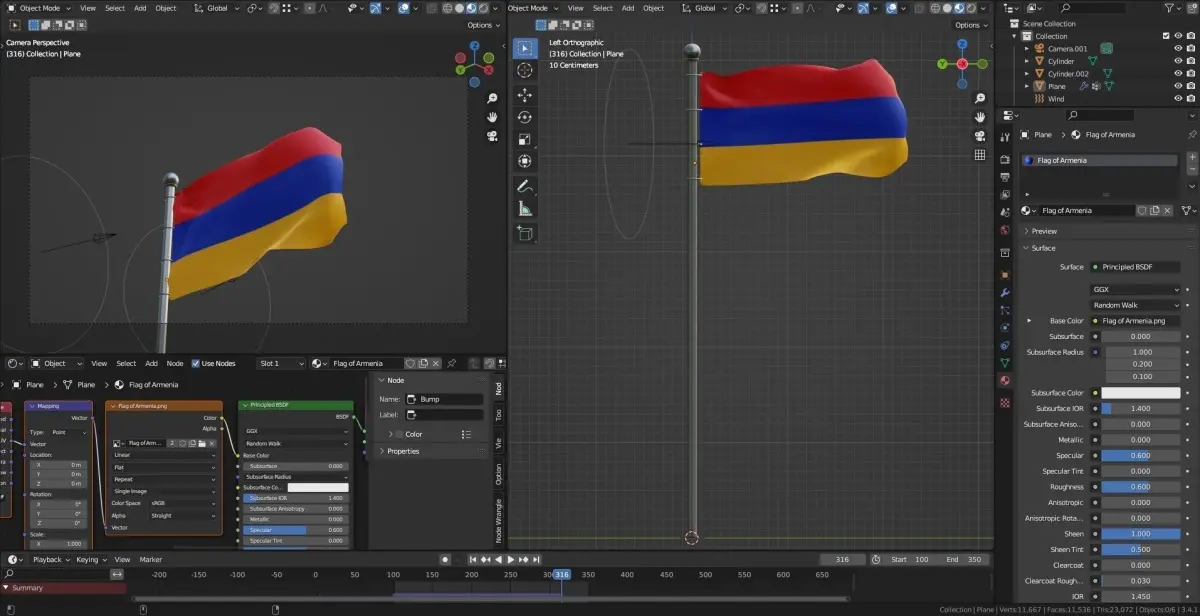Expand the Properties panel in node sidebar
The width and height of the screenshot is (1200, 616).
404,451
